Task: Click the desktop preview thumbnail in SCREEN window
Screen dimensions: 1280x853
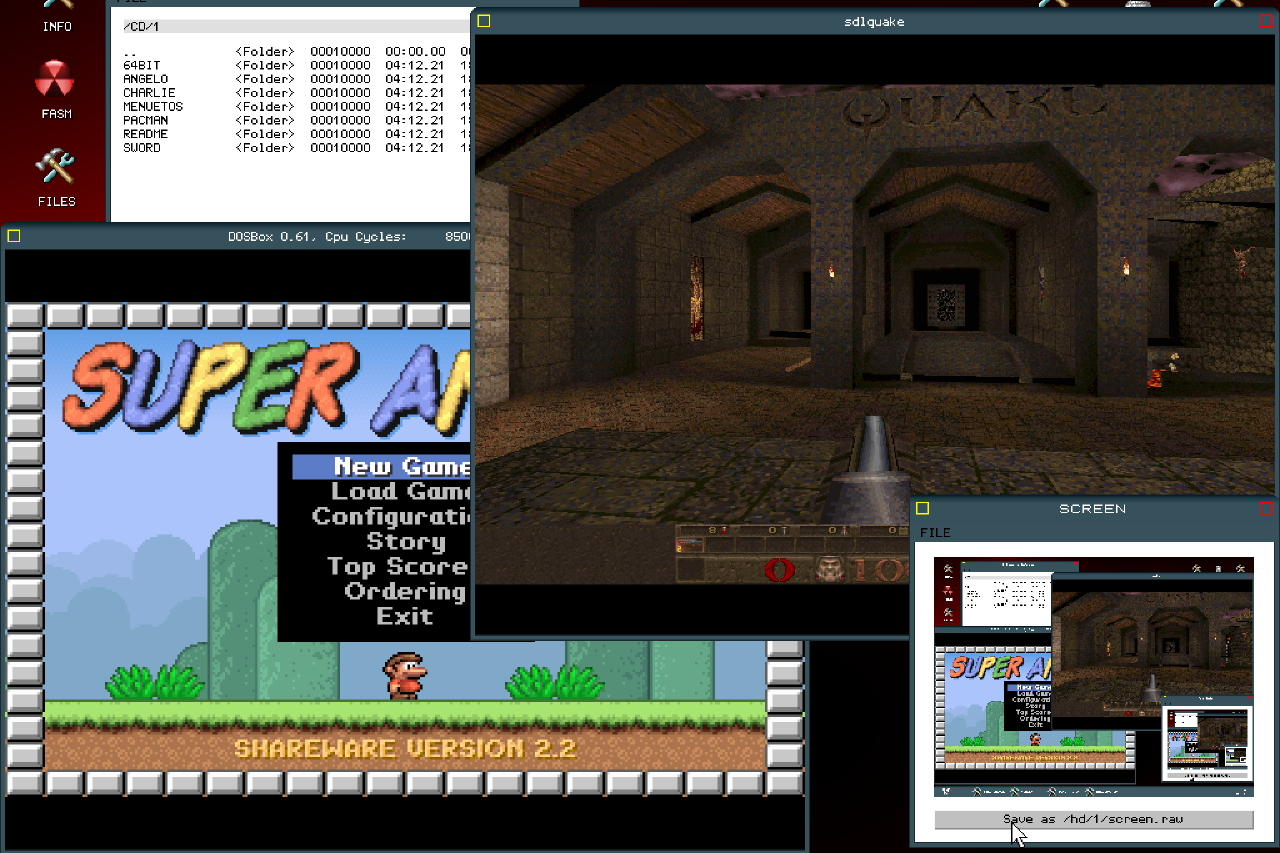Action: [x=1093, y=677]
